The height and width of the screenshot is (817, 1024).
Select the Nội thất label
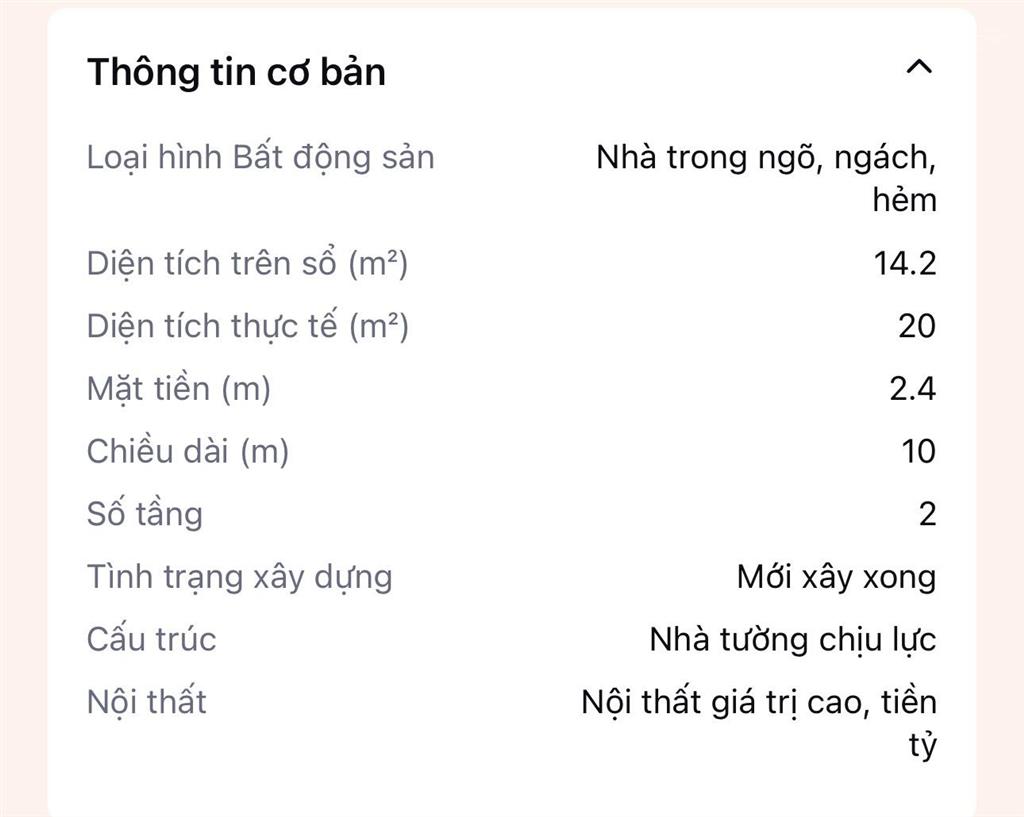(145, 702)
